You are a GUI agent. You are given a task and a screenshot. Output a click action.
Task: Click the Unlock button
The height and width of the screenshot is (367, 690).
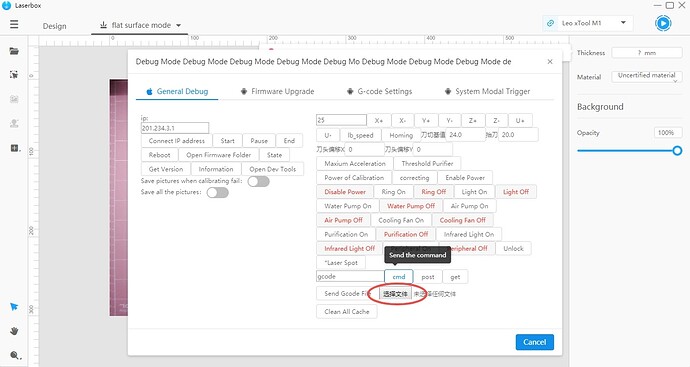[513, 248]
